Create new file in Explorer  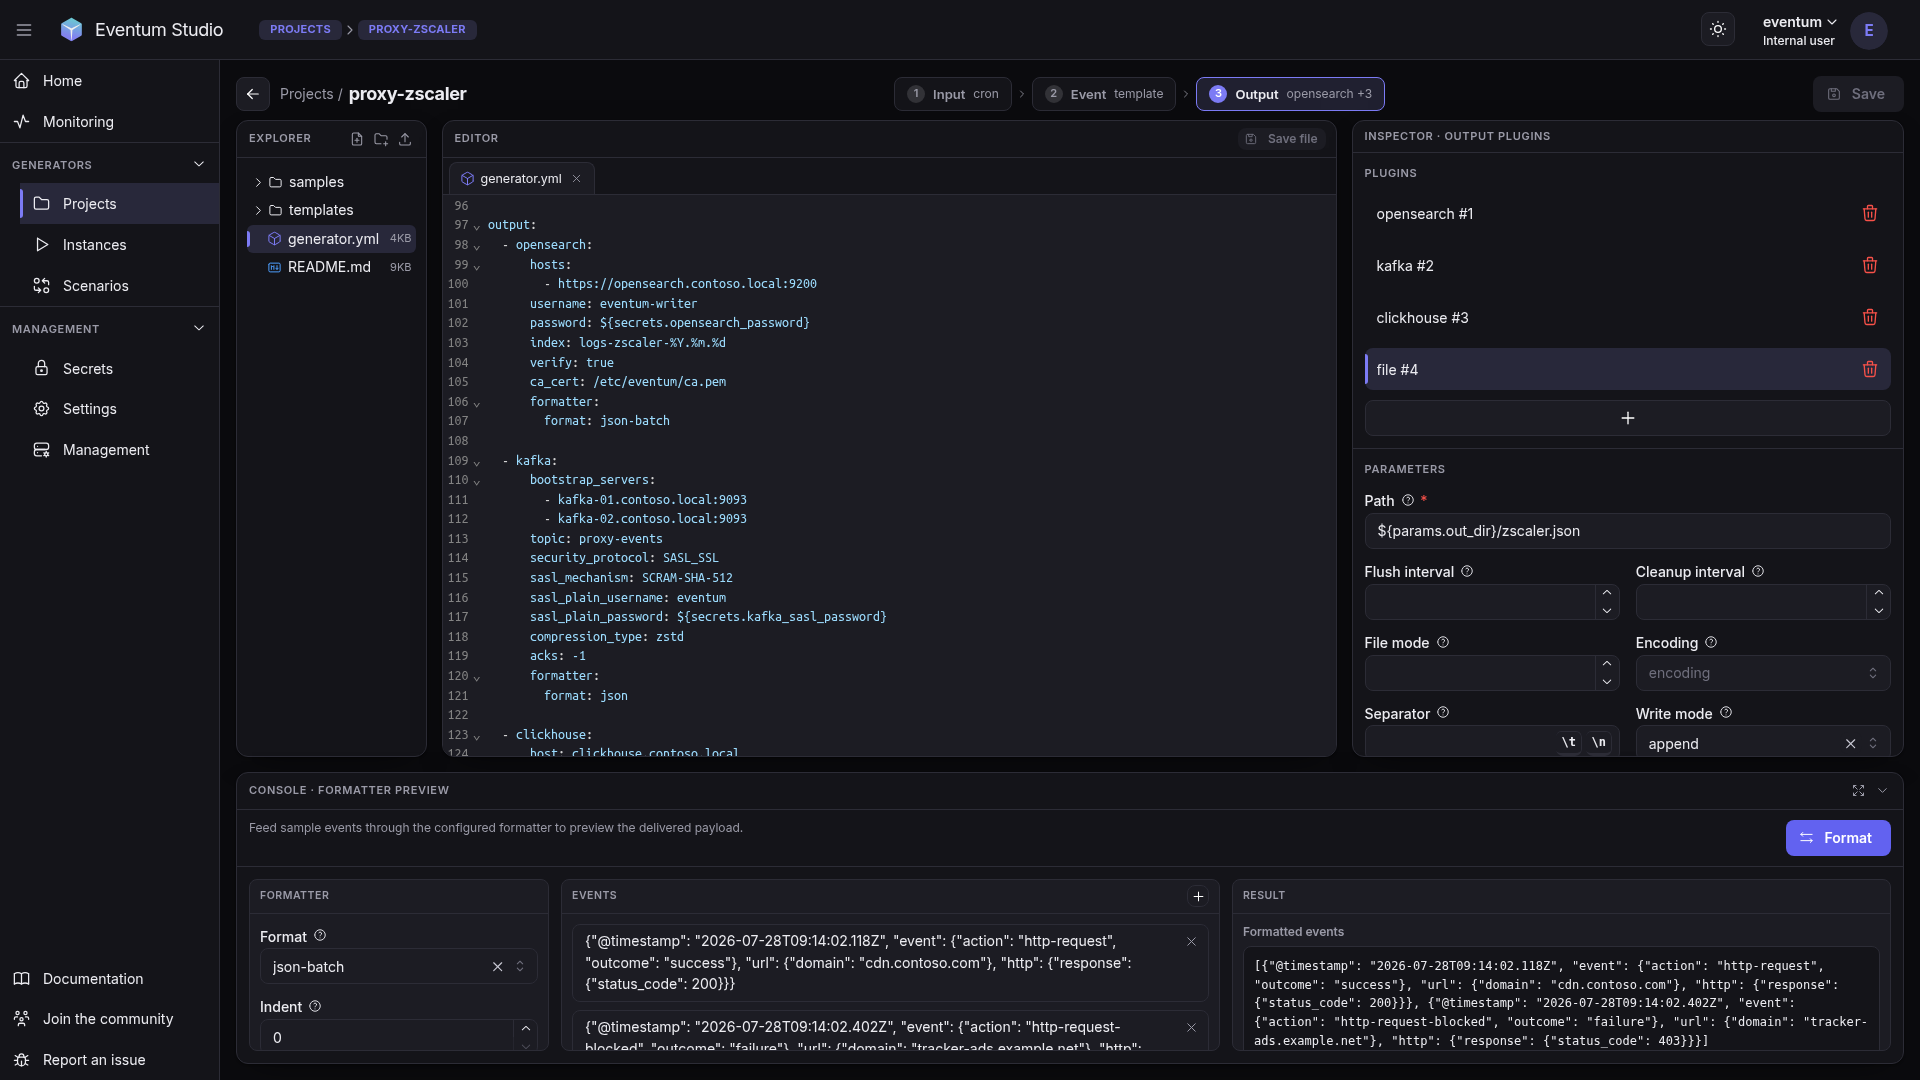click(357, 139)
